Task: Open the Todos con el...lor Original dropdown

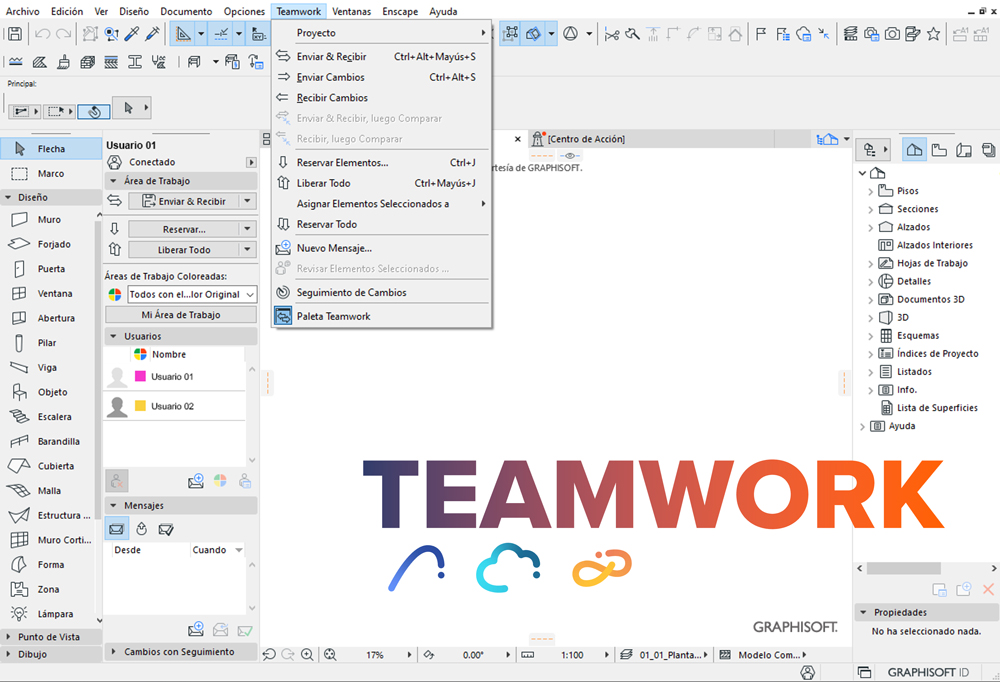Action: pyautogui.click(x=191, y=294)
